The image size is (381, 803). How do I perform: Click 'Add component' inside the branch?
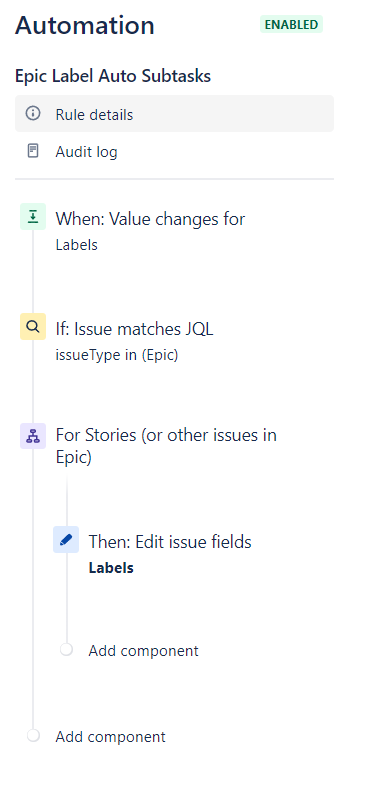[x=143, y=651]
